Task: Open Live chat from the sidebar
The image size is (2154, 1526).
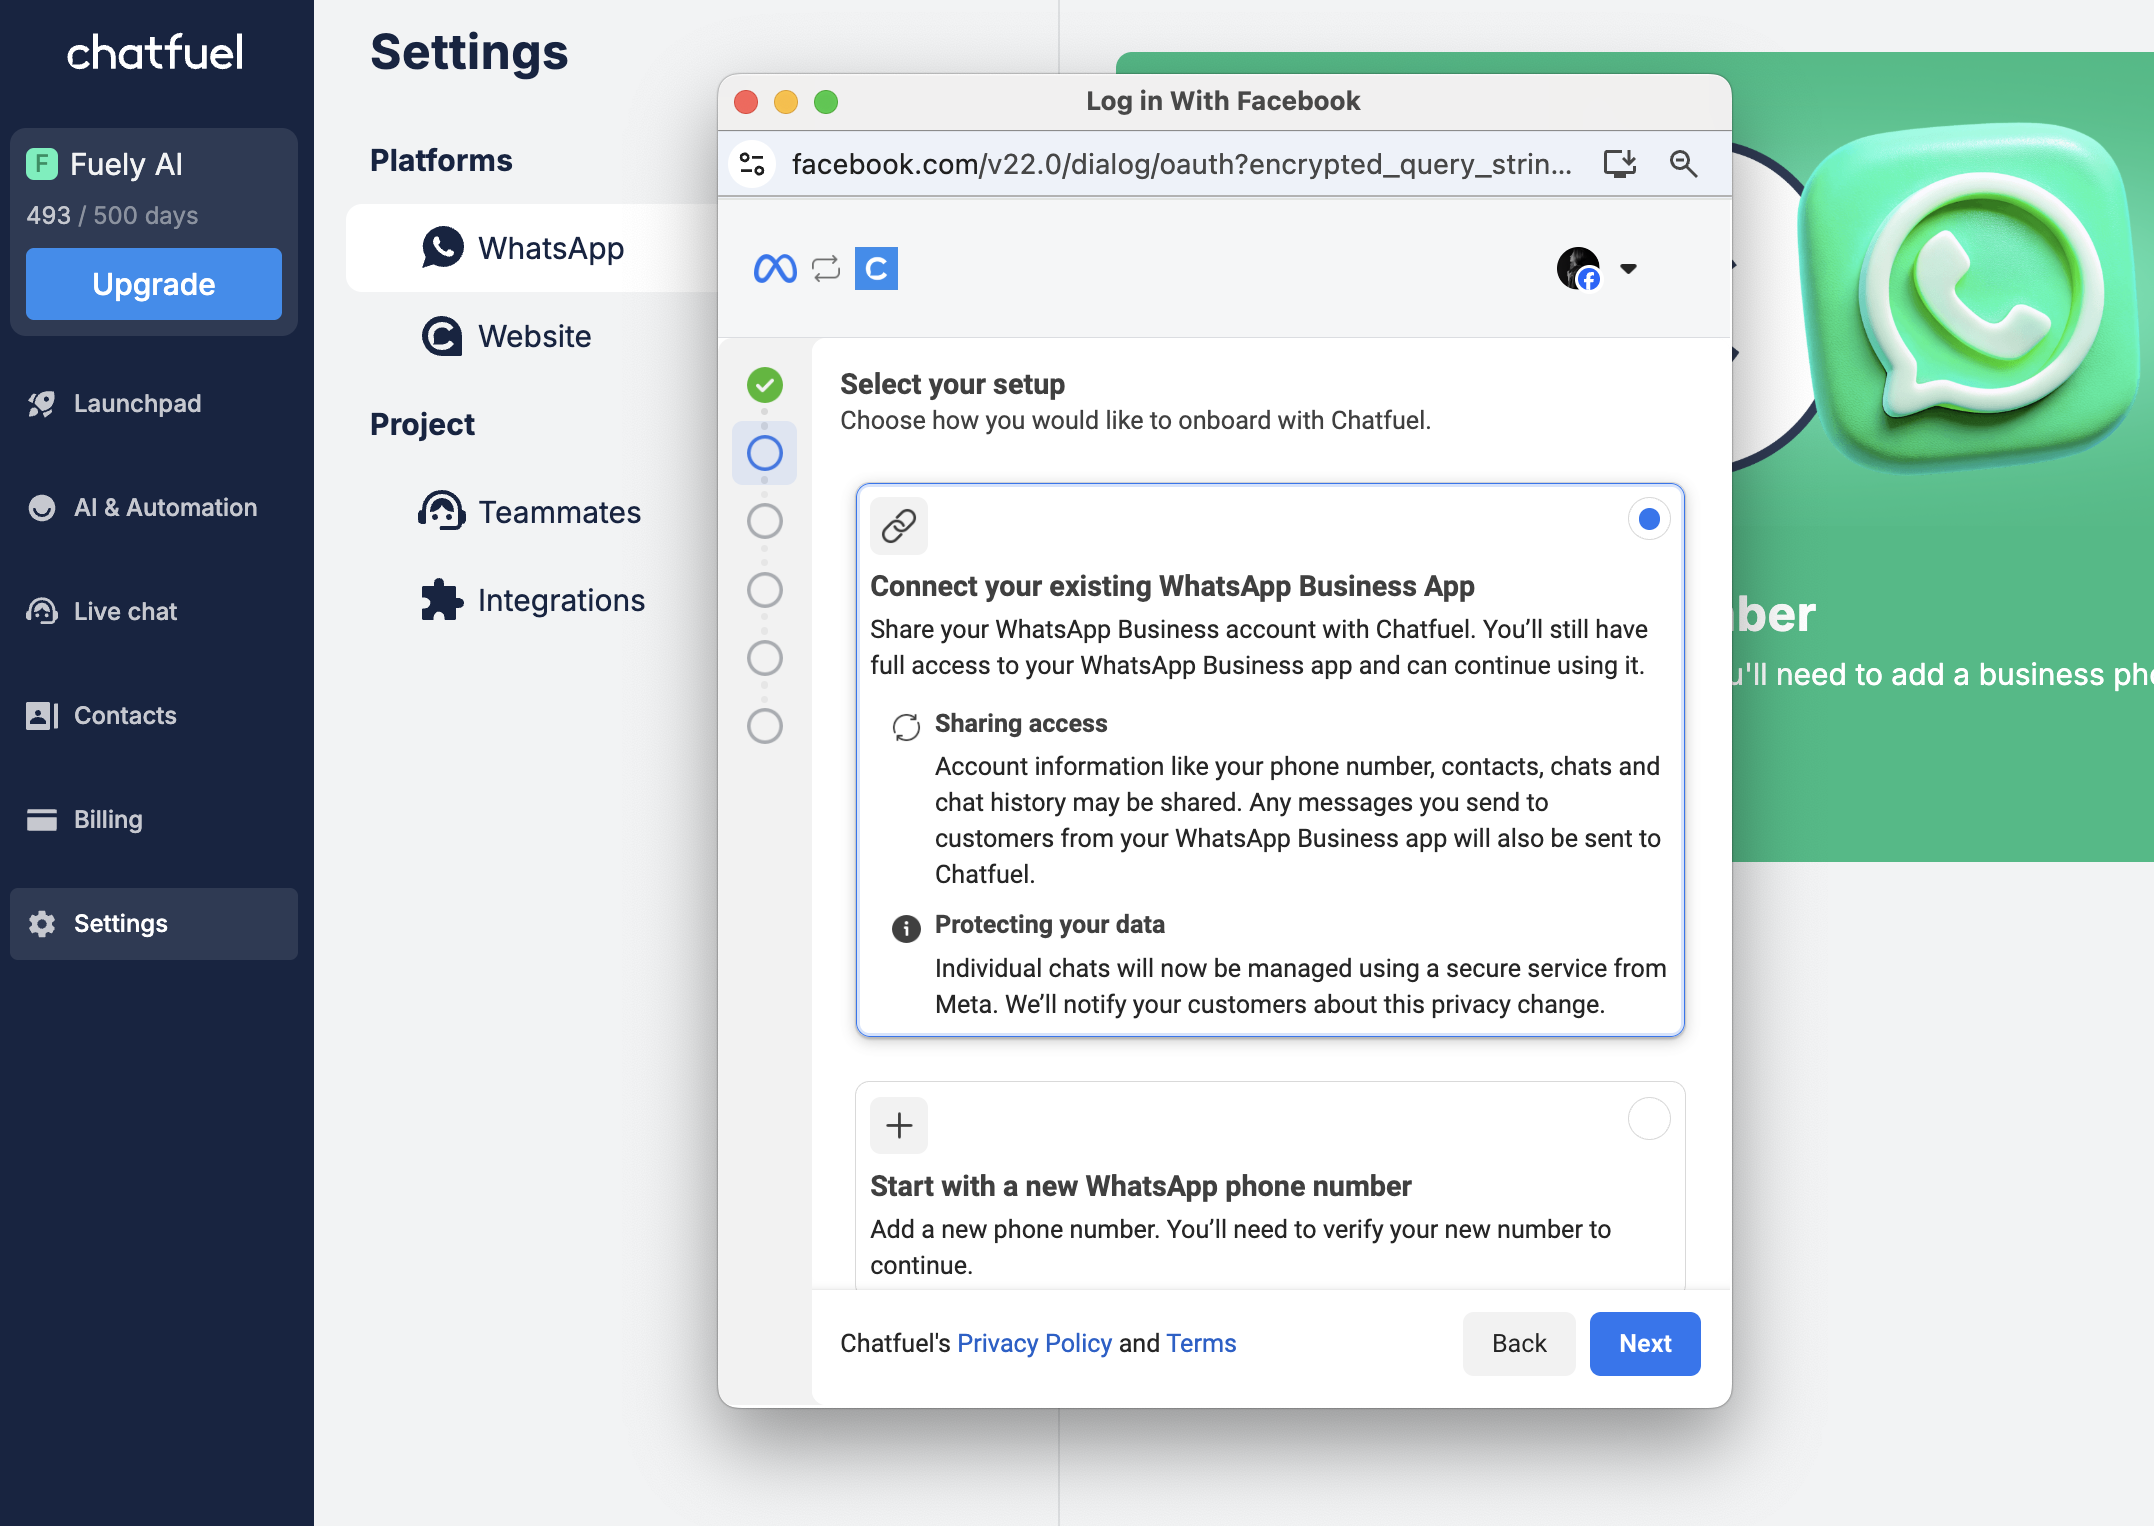Action: tap(125, 611)
